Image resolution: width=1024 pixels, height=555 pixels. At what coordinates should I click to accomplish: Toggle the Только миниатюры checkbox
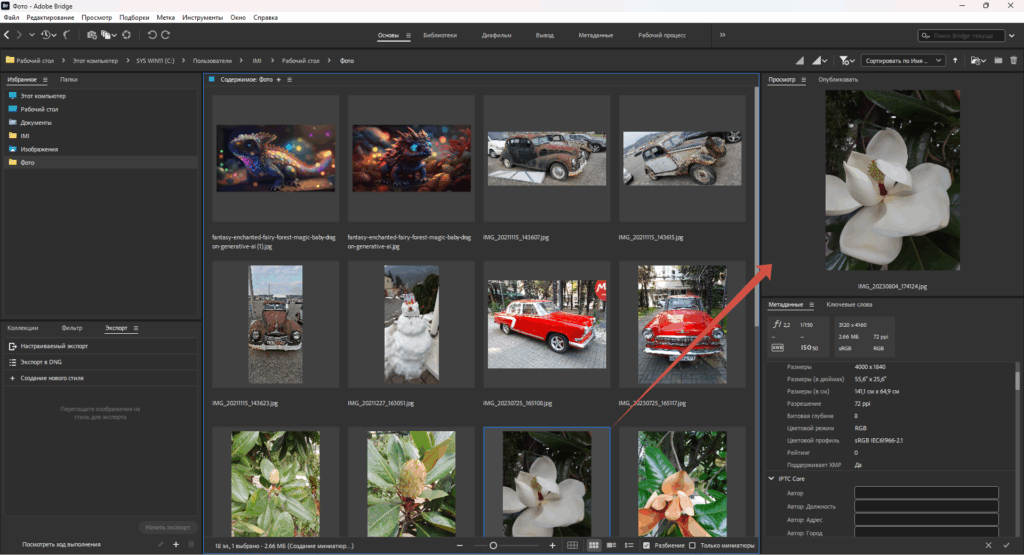pos(692,546)
